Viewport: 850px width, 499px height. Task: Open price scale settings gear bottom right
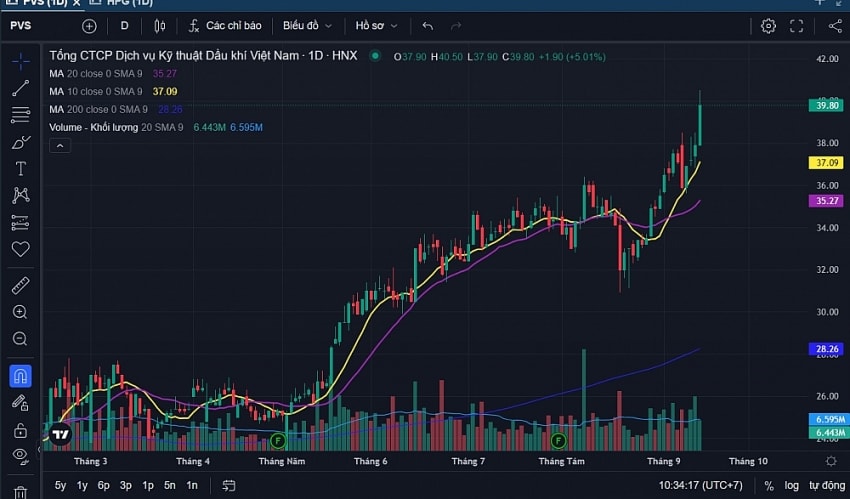point(830,461)
